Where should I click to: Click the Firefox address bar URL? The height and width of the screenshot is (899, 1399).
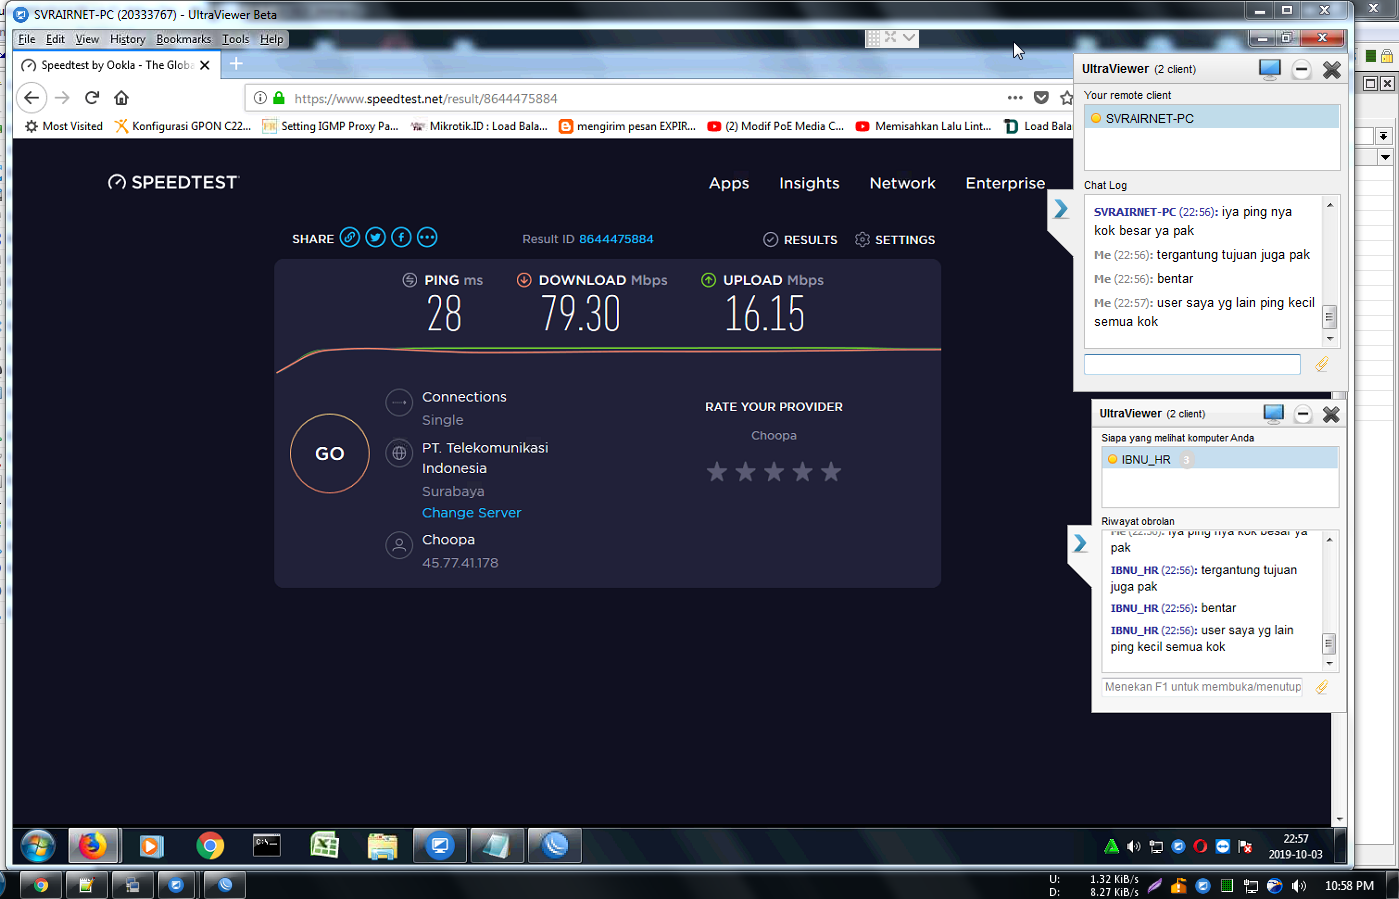coord(426,98)
